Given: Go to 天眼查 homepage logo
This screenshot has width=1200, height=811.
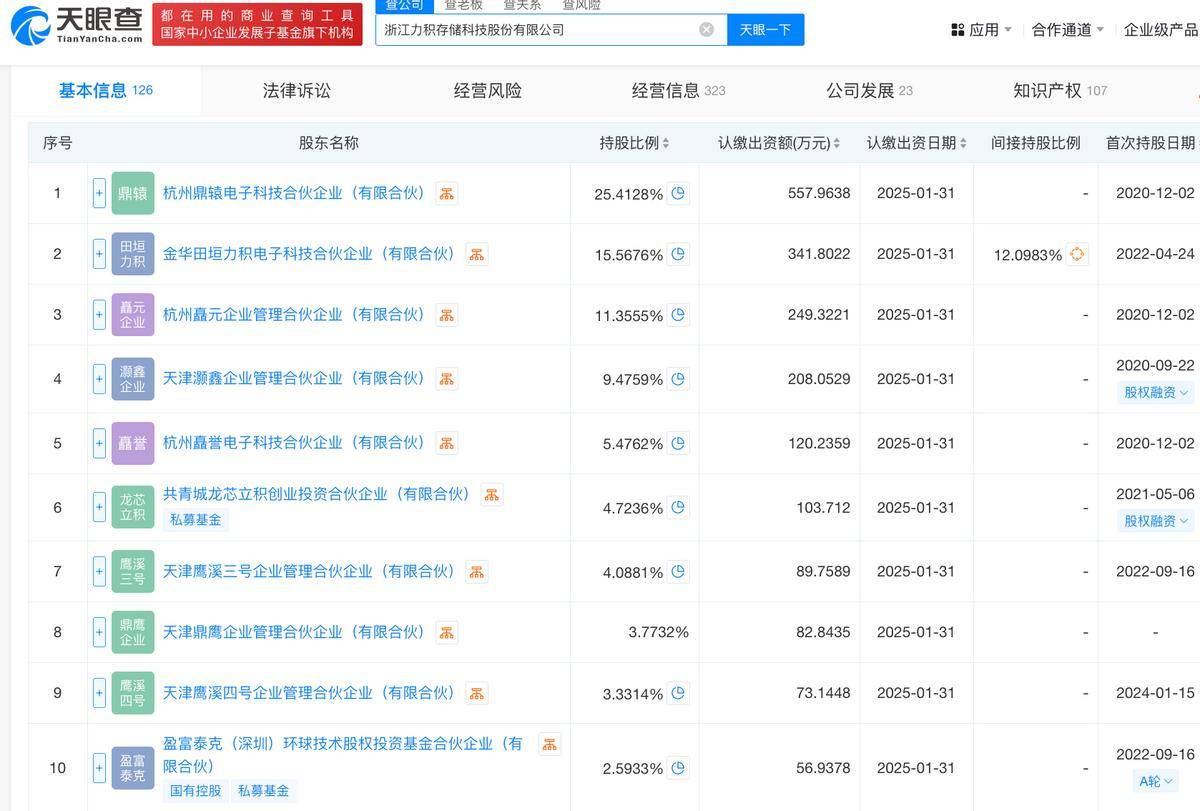Looking at the screenshot, I should pyautogui.click(x=77, y=24).
